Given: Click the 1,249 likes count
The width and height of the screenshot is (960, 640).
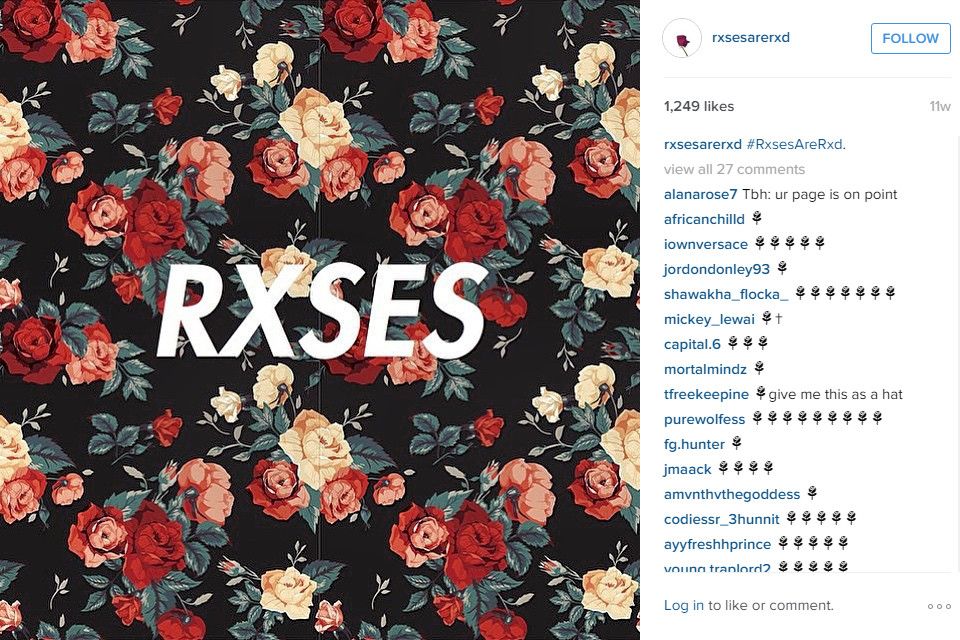Looking at the screenshot, I should [x=699, y=107].
